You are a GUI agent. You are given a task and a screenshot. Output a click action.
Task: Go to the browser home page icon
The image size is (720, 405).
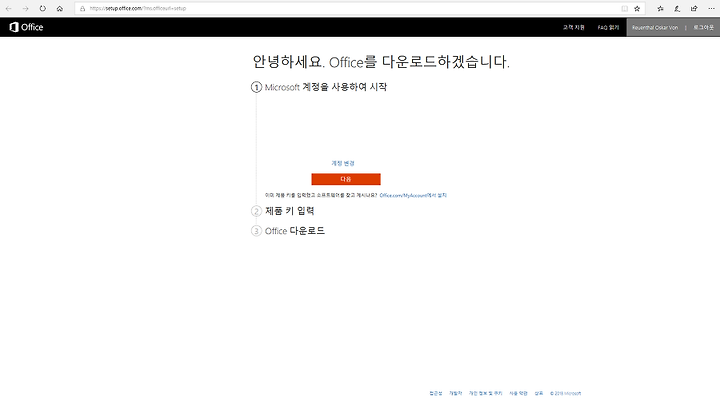pyautogui.click(x=60, y=9)
